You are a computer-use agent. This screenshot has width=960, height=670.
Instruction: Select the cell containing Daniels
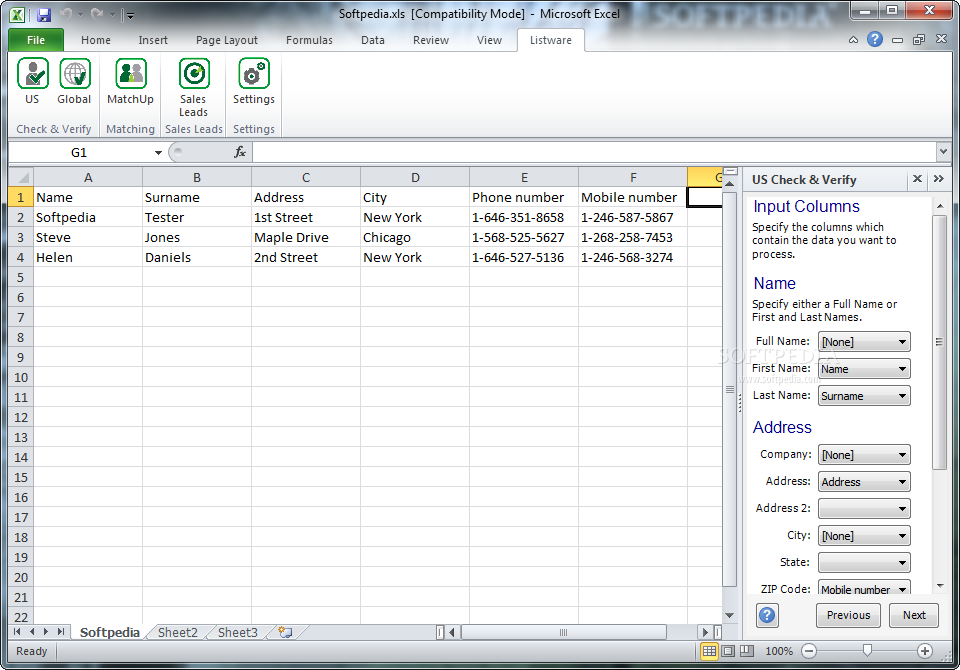click(197, 258)
